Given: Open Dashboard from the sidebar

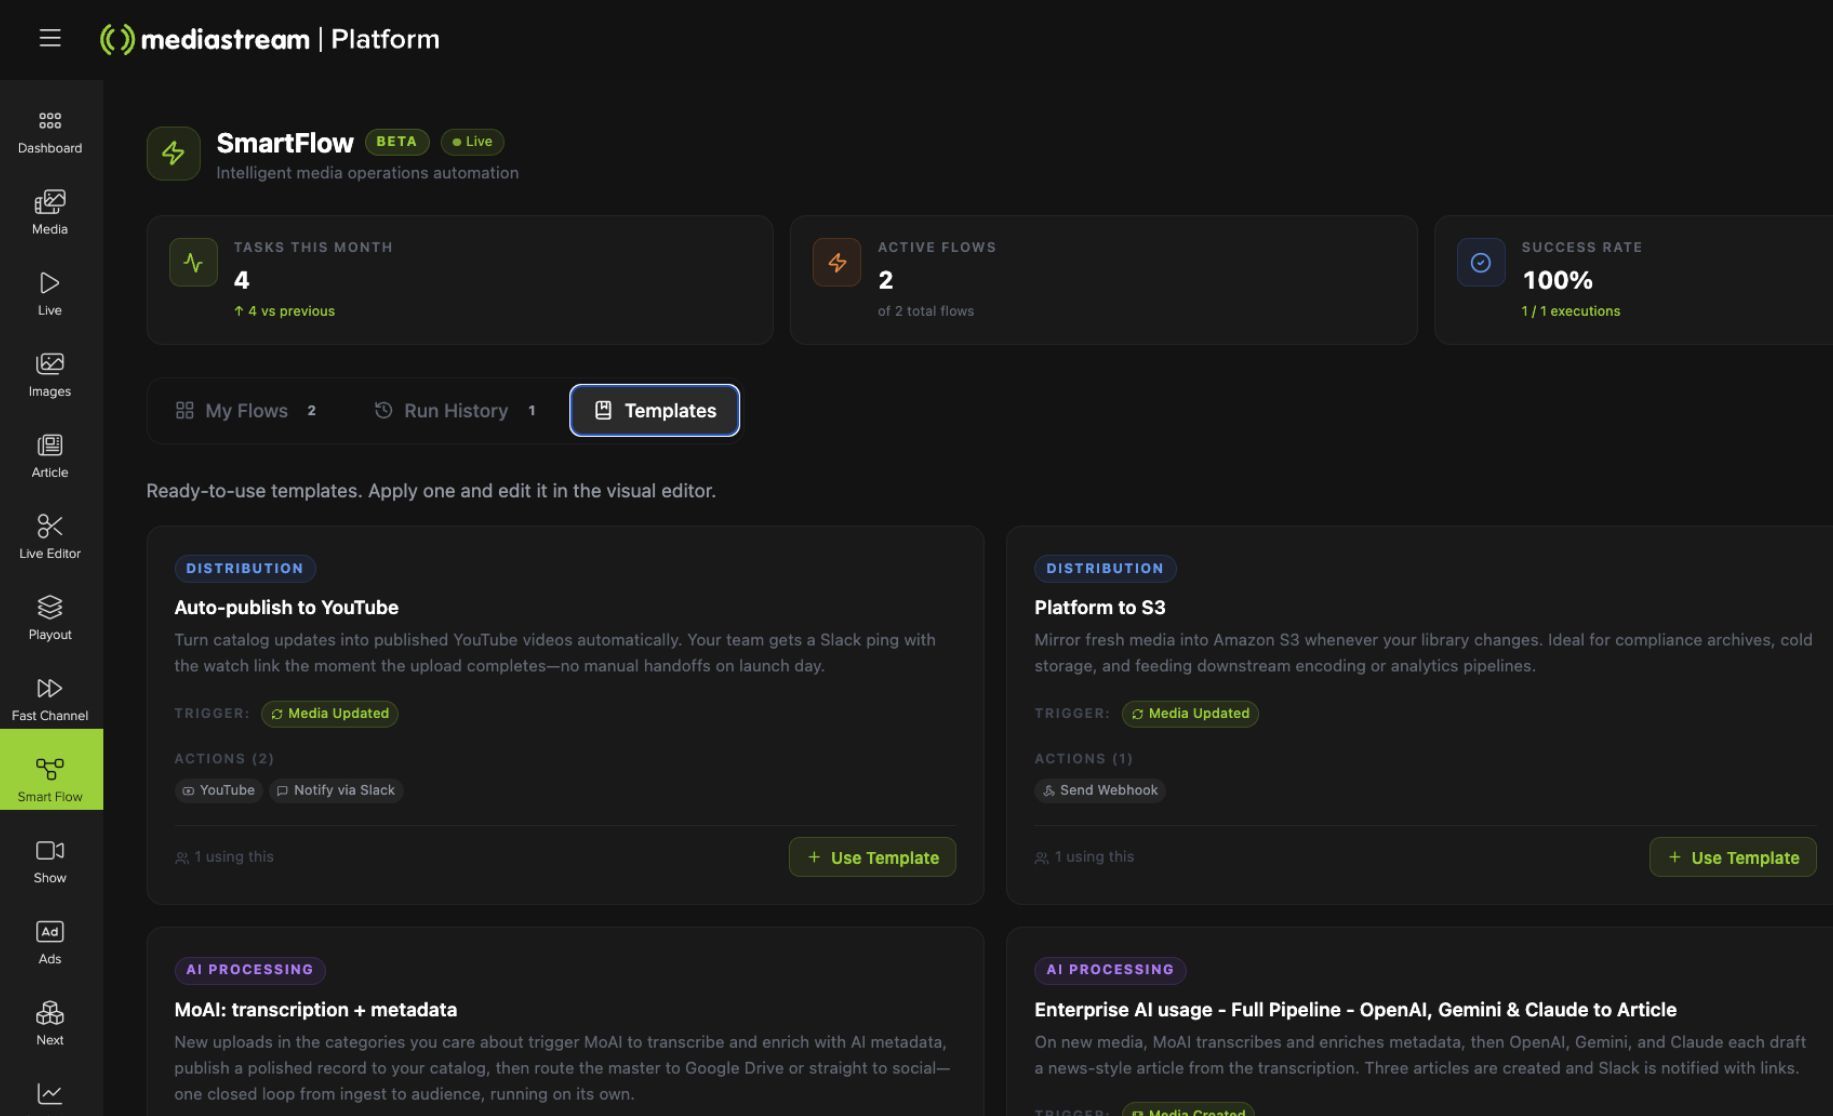Looking at the screenshot, I should tap(50, 134).
